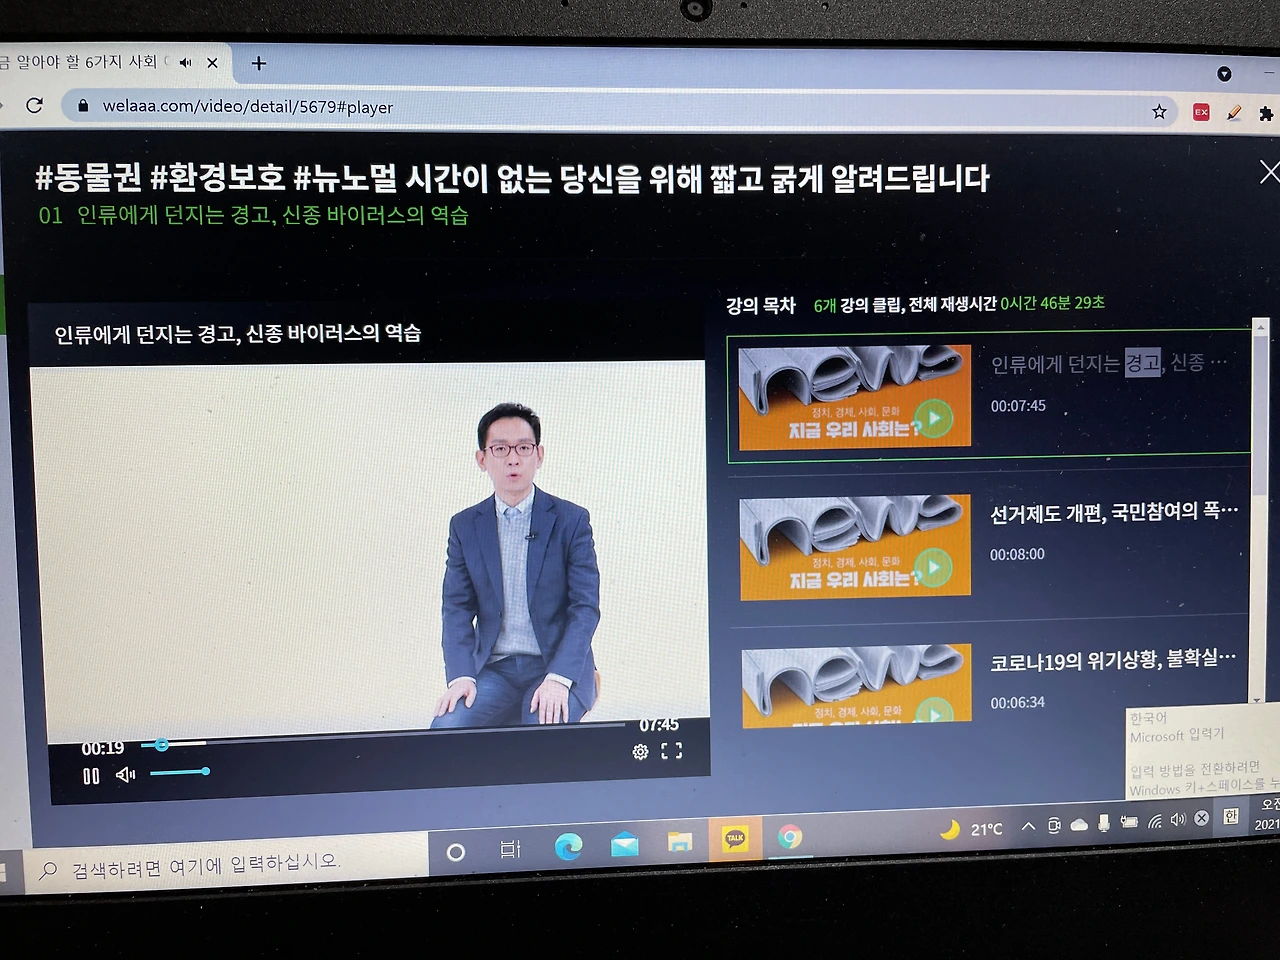Open Cortana circle on the taskbar
Image resolution: width=1280 pixels, height=960 pixels.
coord(456,852)
